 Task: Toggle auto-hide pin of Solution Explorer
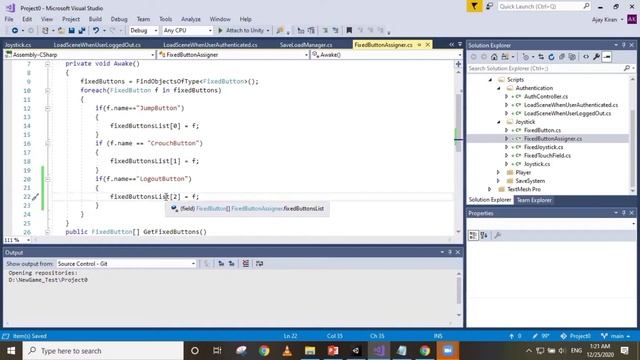(x=624, y=45)
